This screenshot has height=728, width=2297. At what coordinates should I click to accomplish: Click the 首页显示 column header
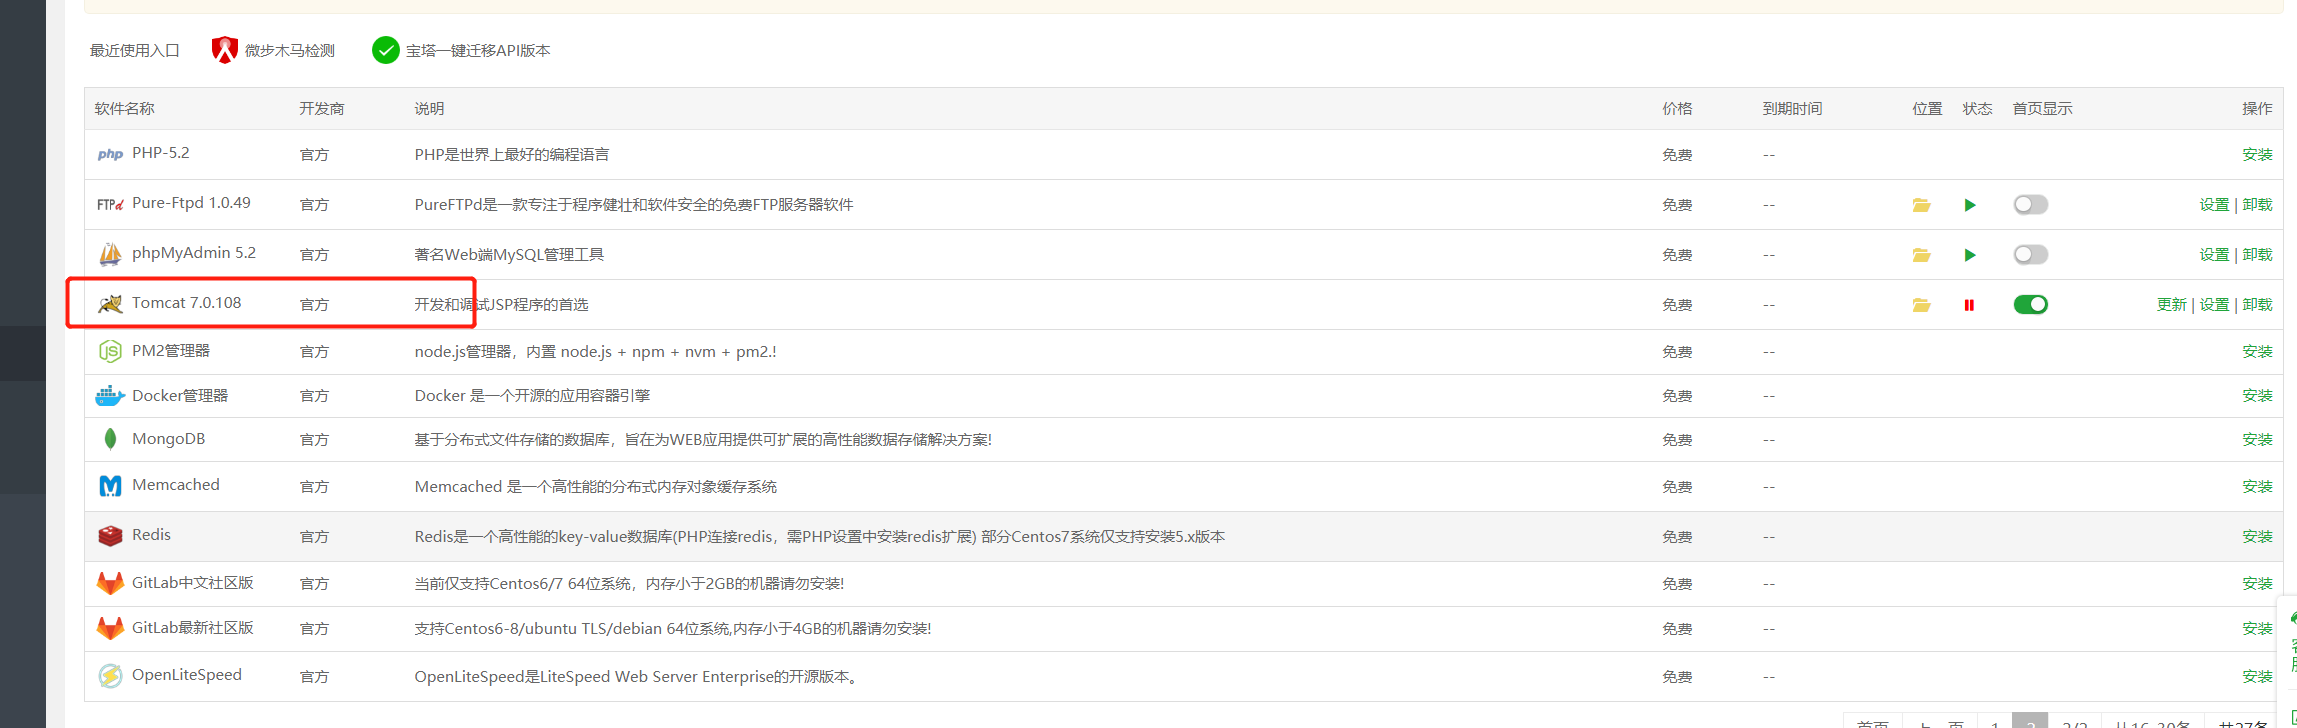[x=2042, y=108]
